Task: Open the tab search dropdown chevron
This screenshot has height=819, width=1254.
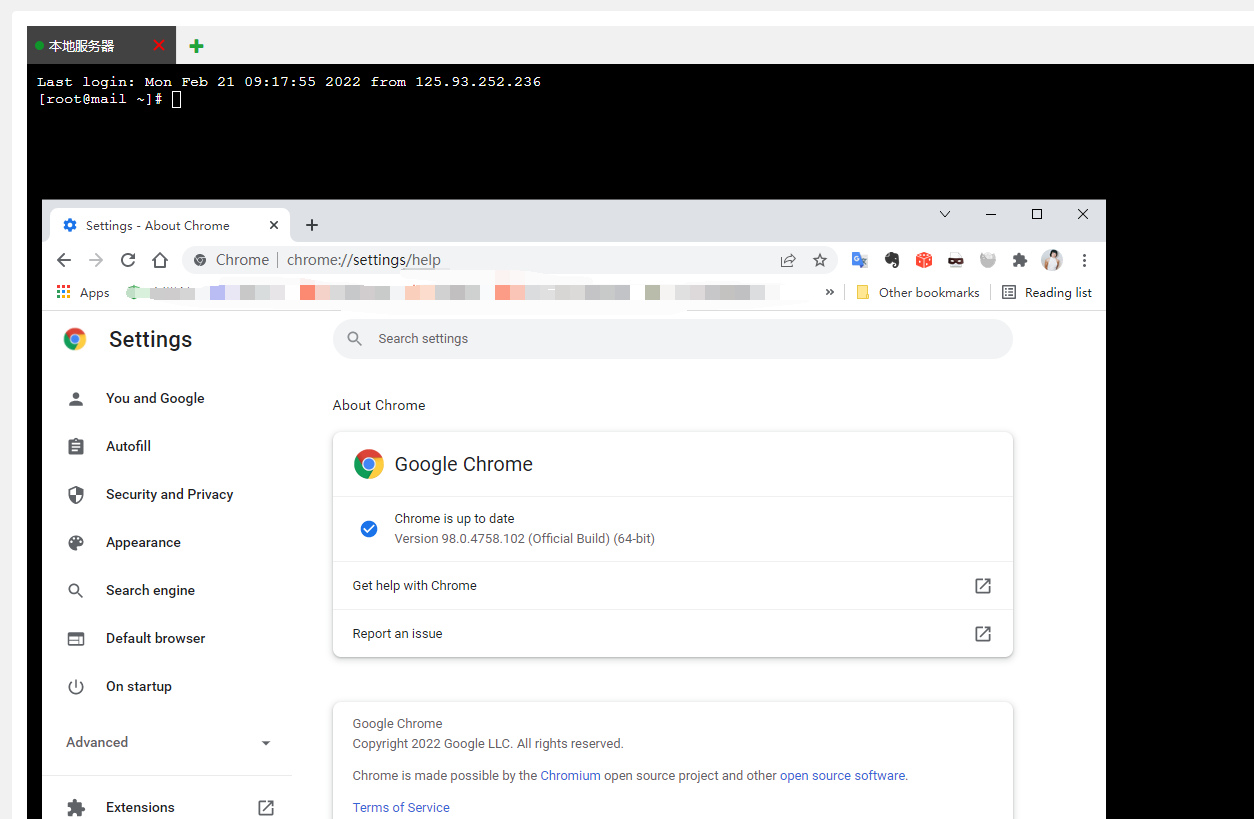Action: (945, 214)
